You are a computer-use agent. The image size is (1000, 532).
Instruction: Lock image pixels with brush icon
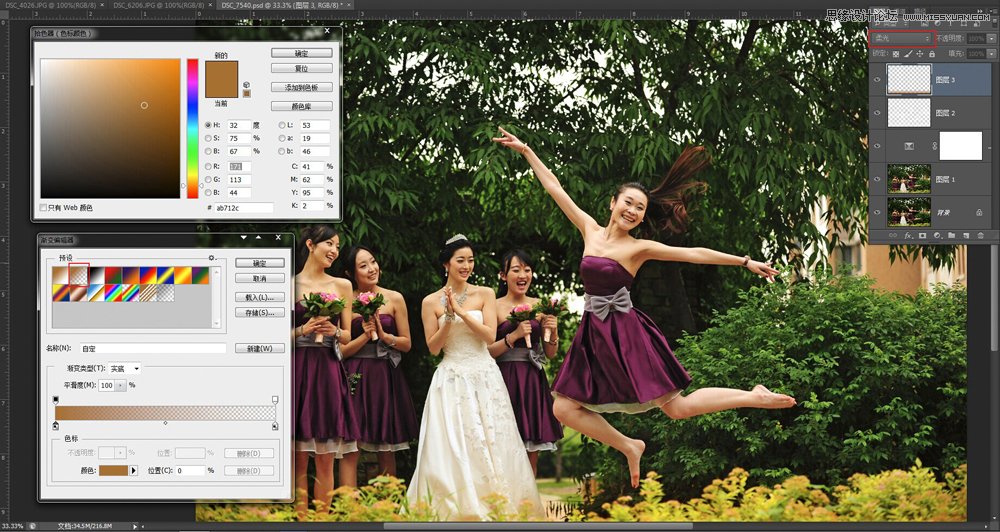[908, 54]
